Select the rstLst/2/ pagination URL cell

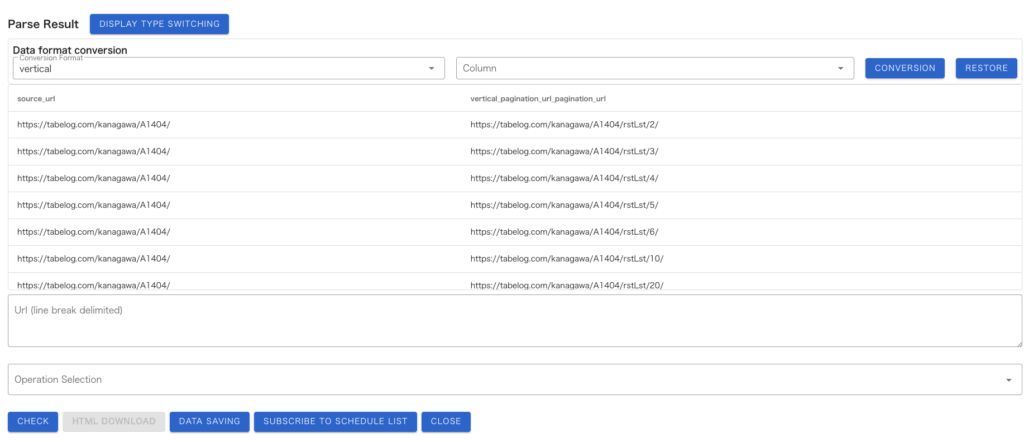[x=564, y=125]
